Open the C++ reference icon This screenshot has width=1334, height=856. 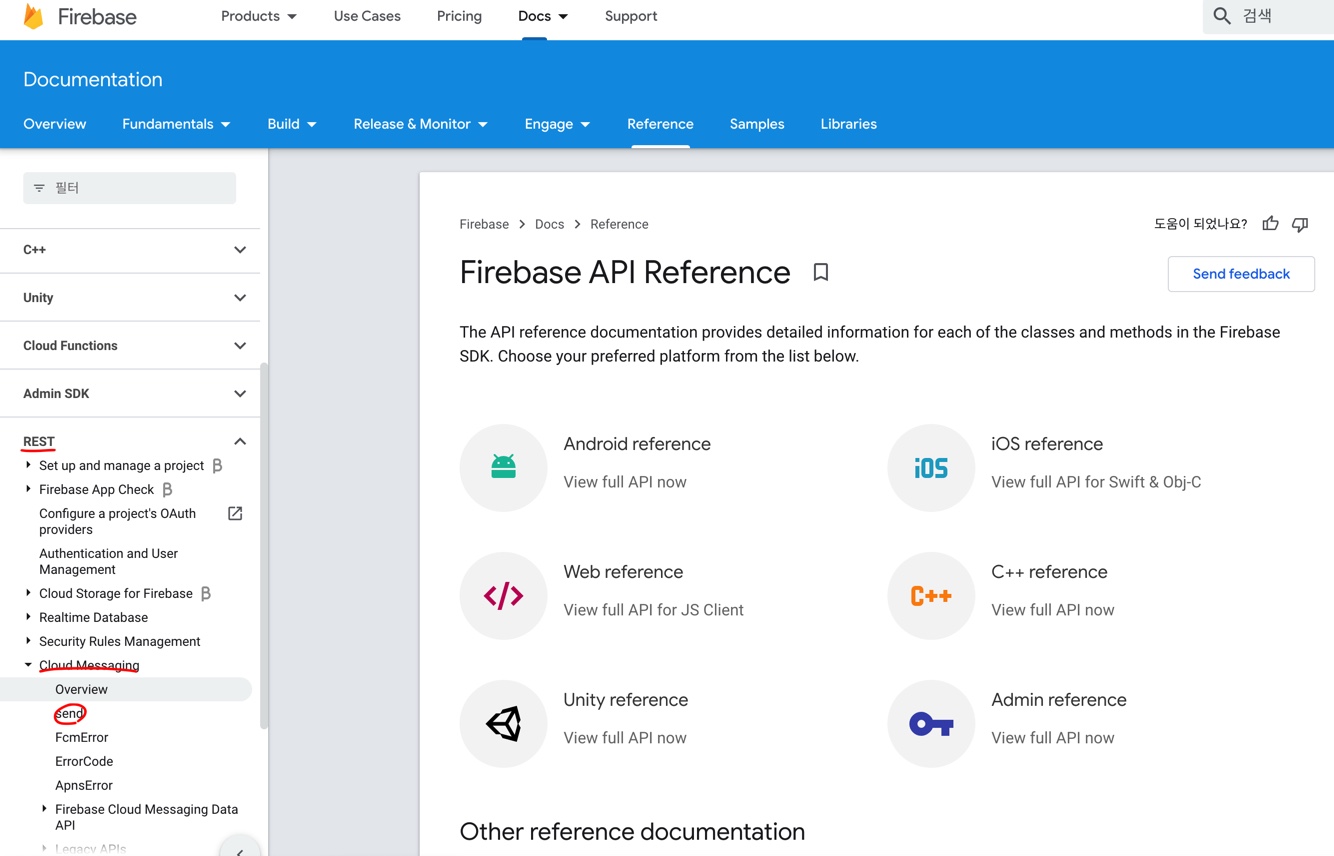(x=931, y=595)
